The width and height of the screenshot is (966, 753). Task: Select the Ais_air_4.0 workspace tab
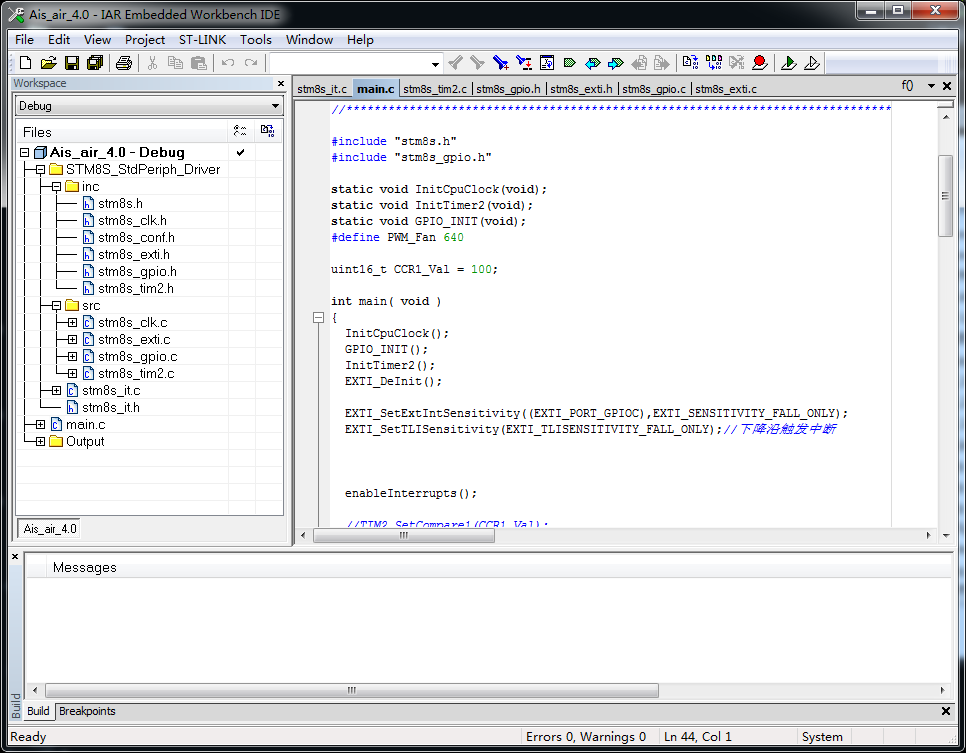(x=50, y=529)
